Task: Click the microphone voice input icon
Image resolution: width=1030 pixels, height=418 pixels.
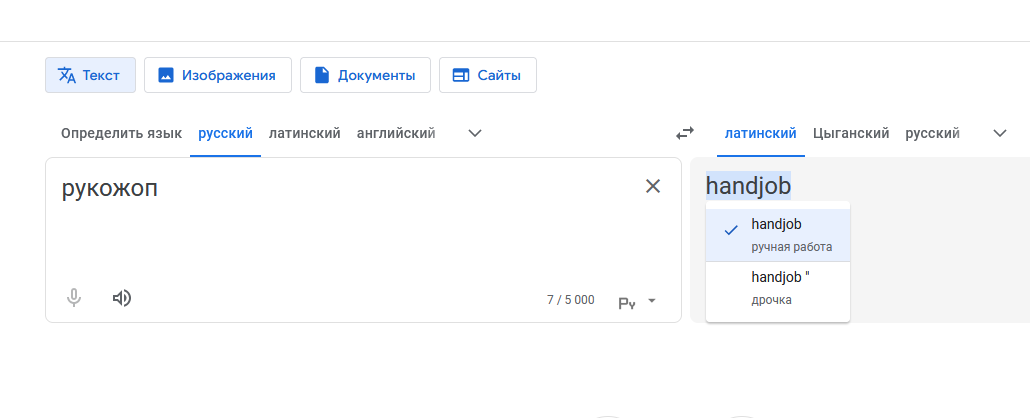Action: (x=74, y=298)
